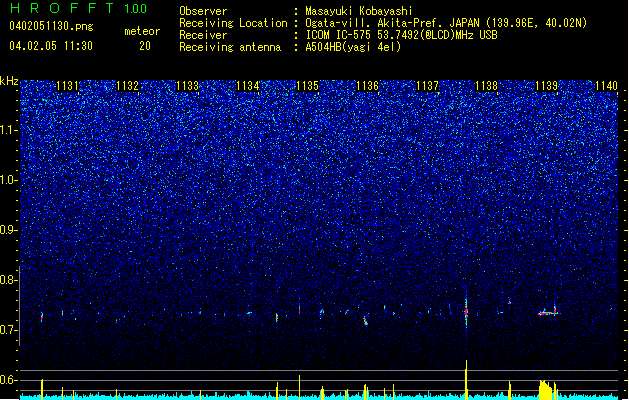The width and height of the screenshot is (629, 400).
Task: Click the date stamp 04.02.05 11:30
Action: click(51, 45)
